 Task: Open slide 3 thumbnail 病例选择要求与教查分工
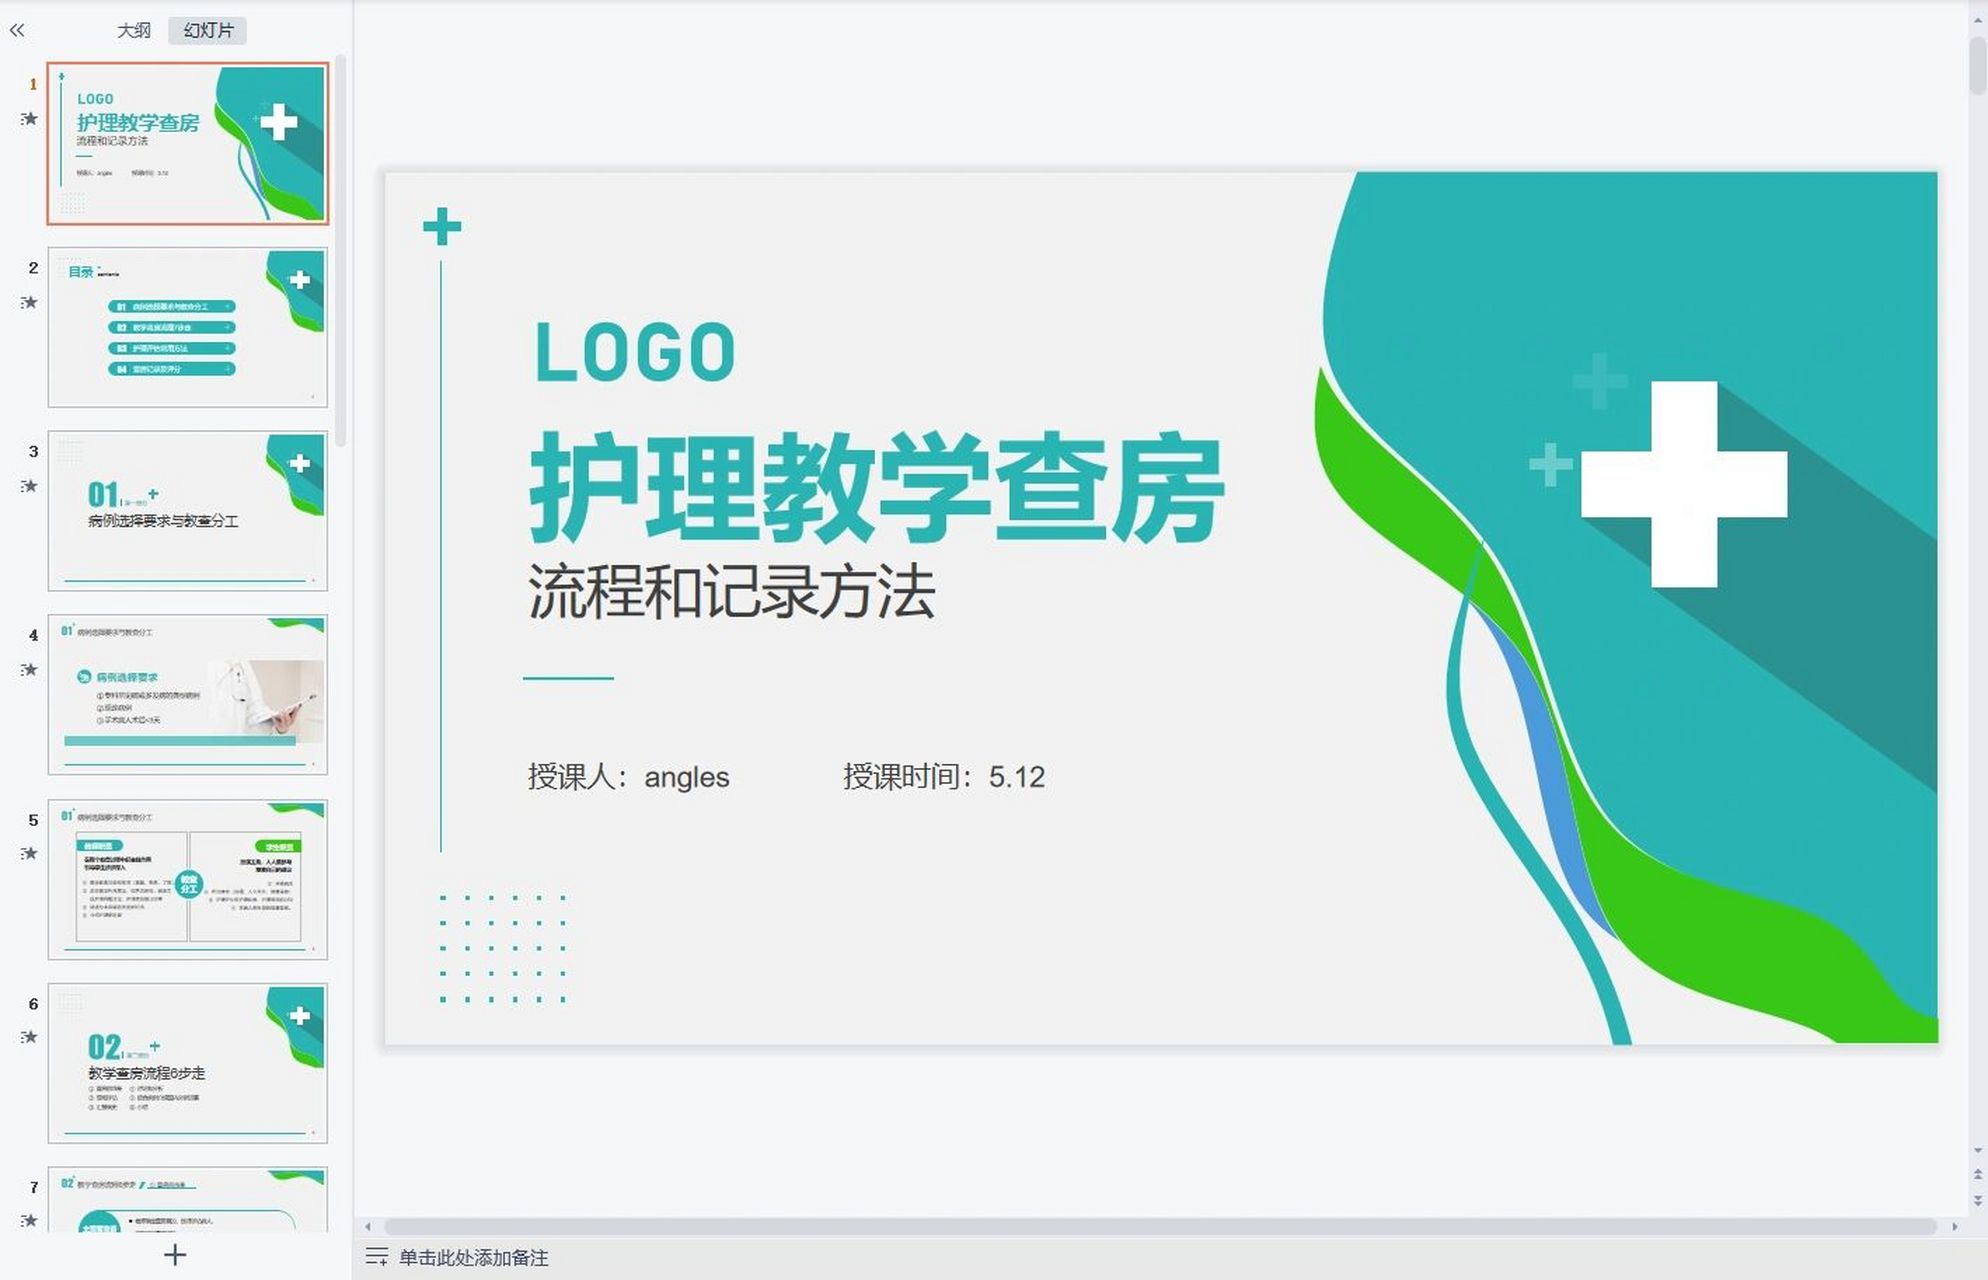click(x=188, y=508)
